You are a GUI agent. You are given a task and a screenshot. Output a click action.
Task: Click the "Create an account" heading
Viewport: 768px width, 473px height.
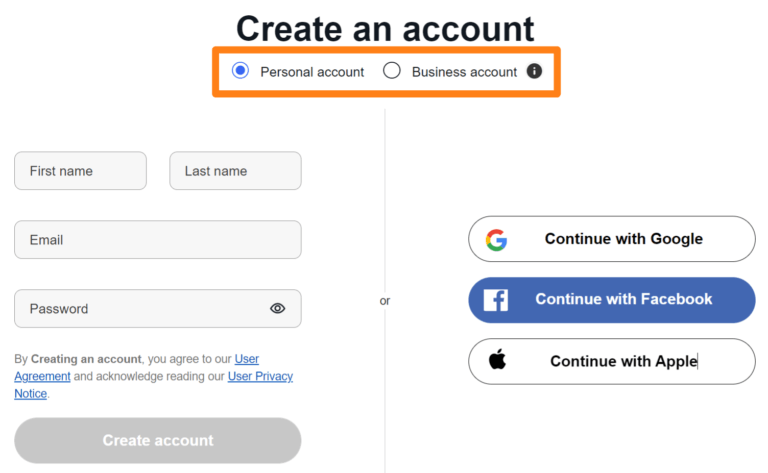pyautogui.click(x=385, y=29)
